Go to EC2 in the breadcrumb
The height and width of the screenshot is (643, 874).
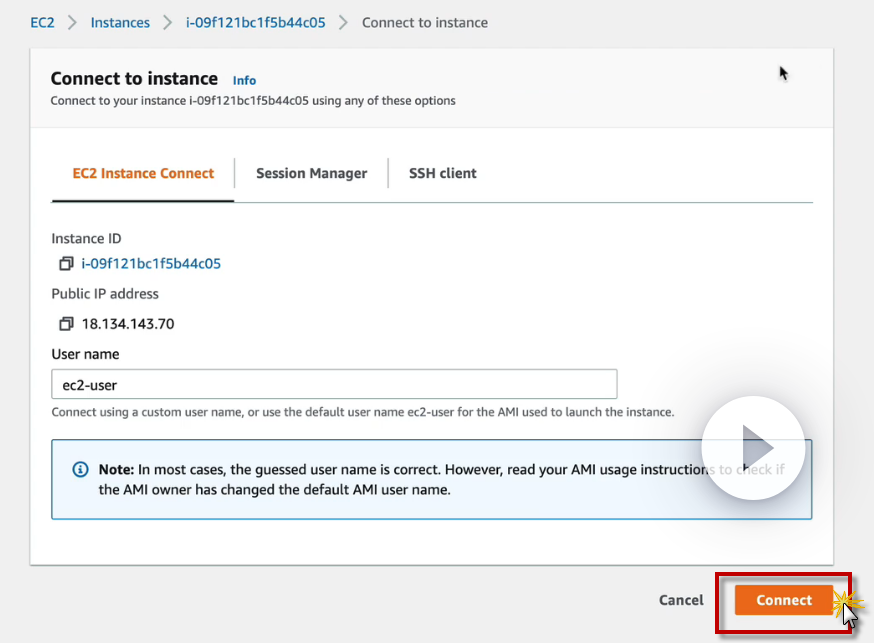(42, 23)
